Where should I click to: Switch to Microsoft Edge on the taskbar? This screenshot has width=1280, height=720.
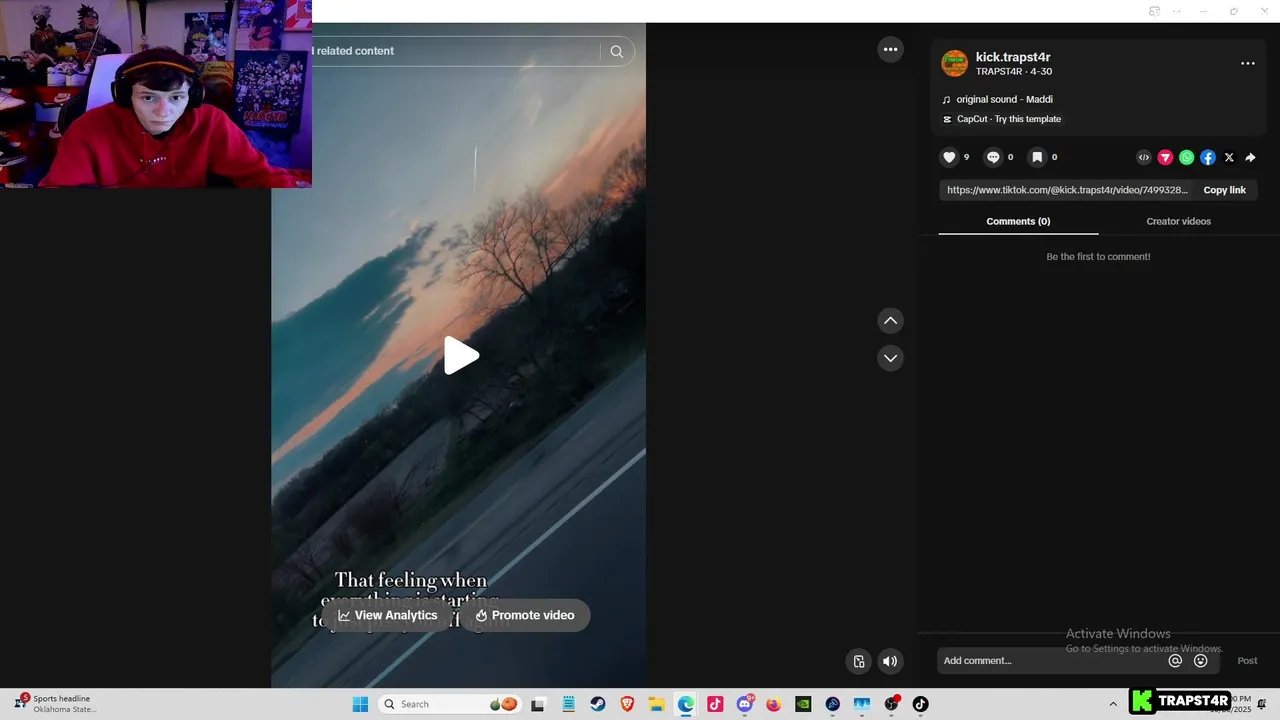tap(685, 704)
